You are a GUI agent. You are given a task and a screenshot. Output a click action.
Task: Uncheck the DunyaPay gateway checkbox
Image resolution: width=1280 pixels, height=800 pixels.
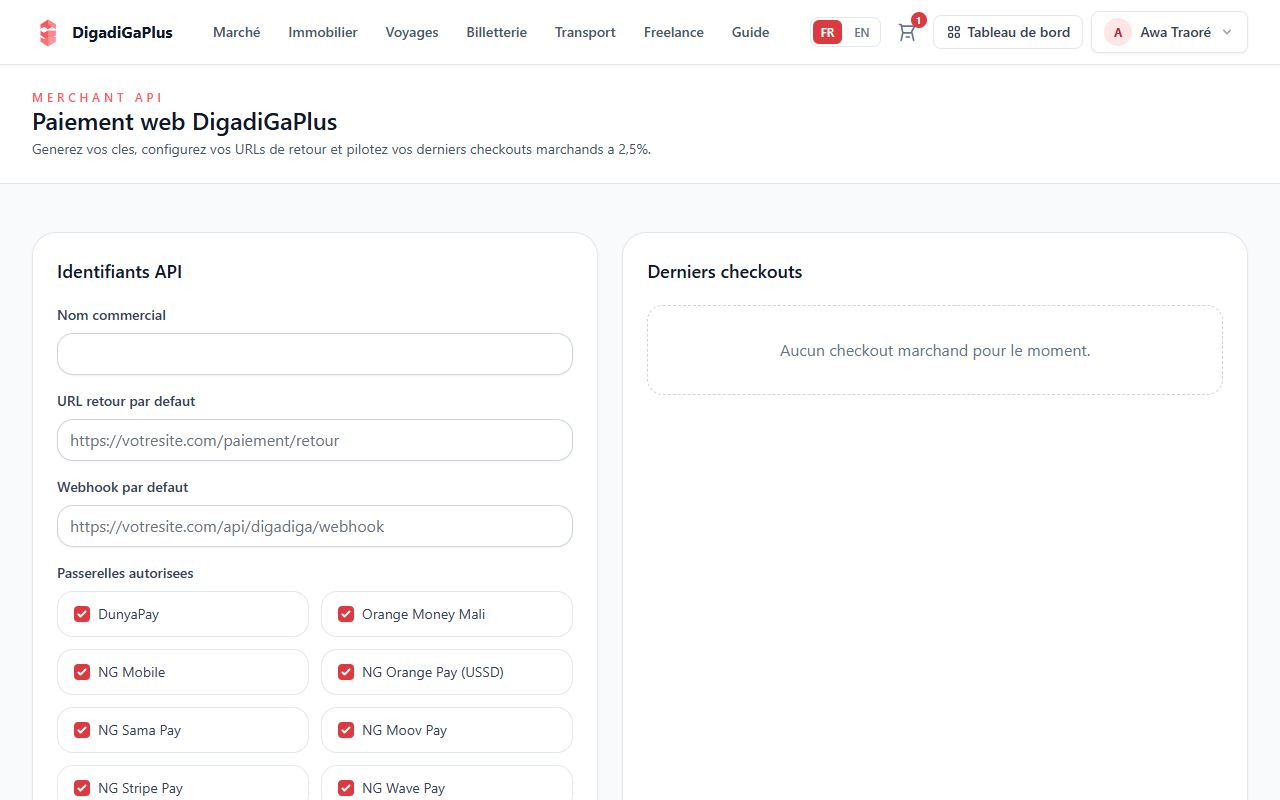click(82, 614)
